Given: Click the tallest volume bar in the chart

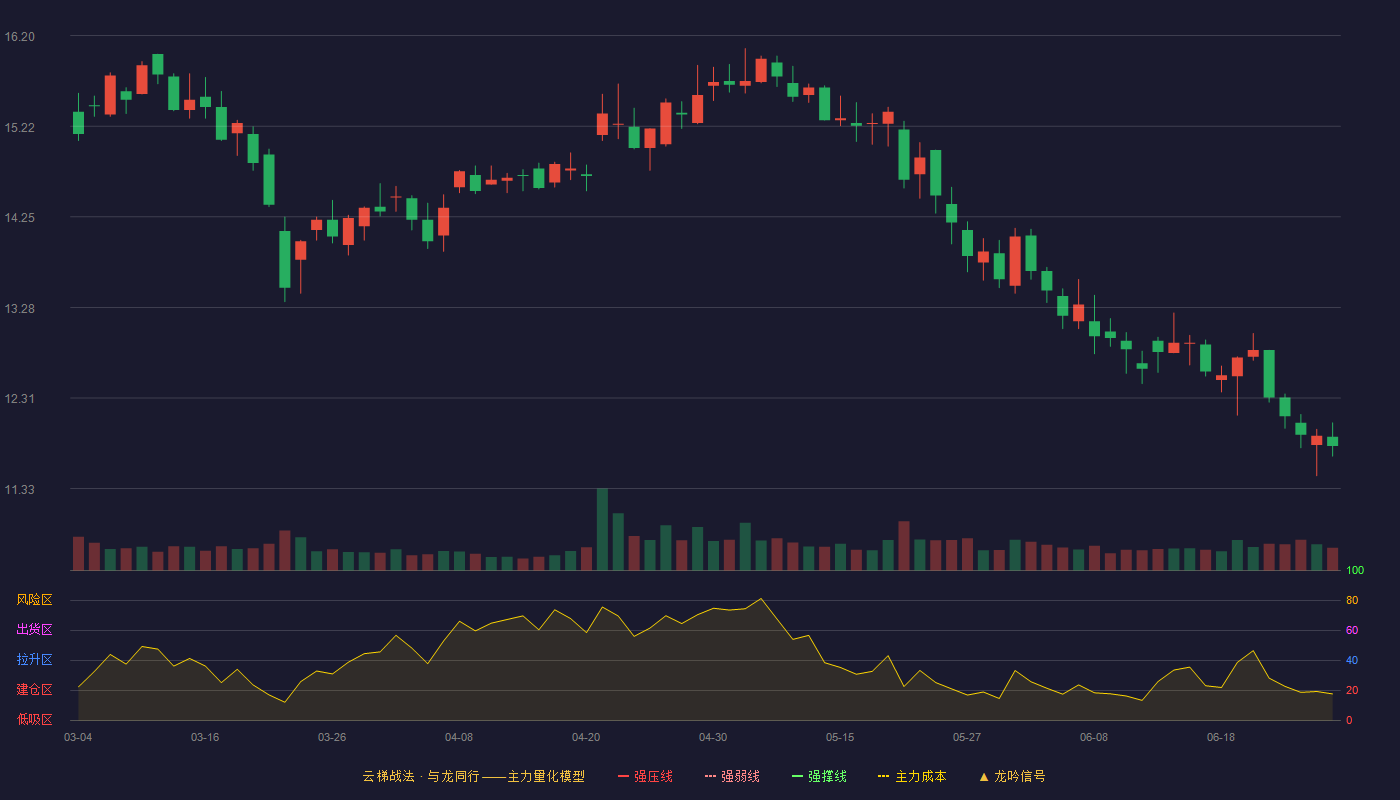Looking at the screenshot, I should point(602,529).
